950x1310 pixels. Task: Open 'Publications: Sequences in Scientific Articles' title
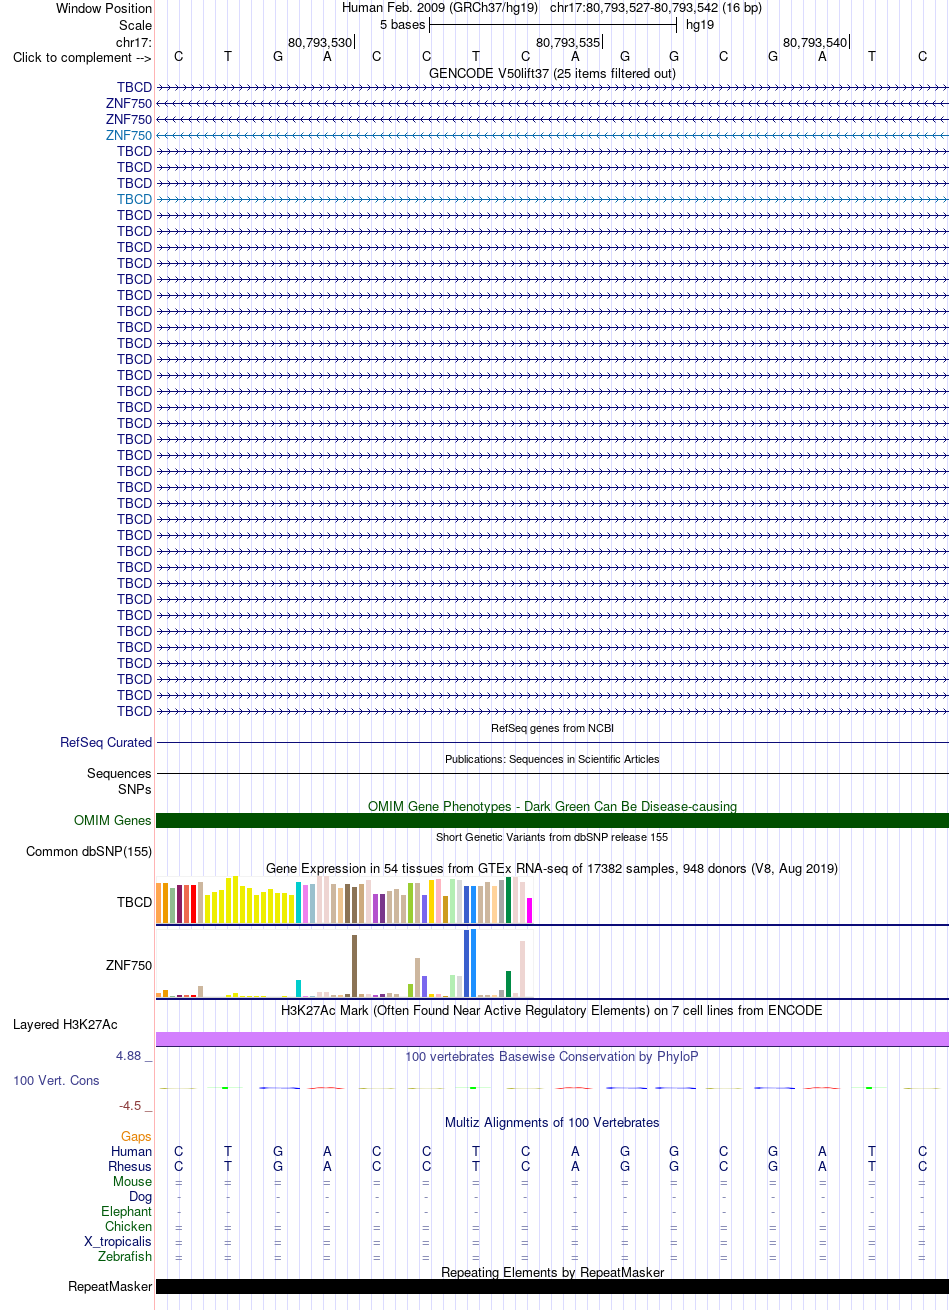click(x=552, y=759)
